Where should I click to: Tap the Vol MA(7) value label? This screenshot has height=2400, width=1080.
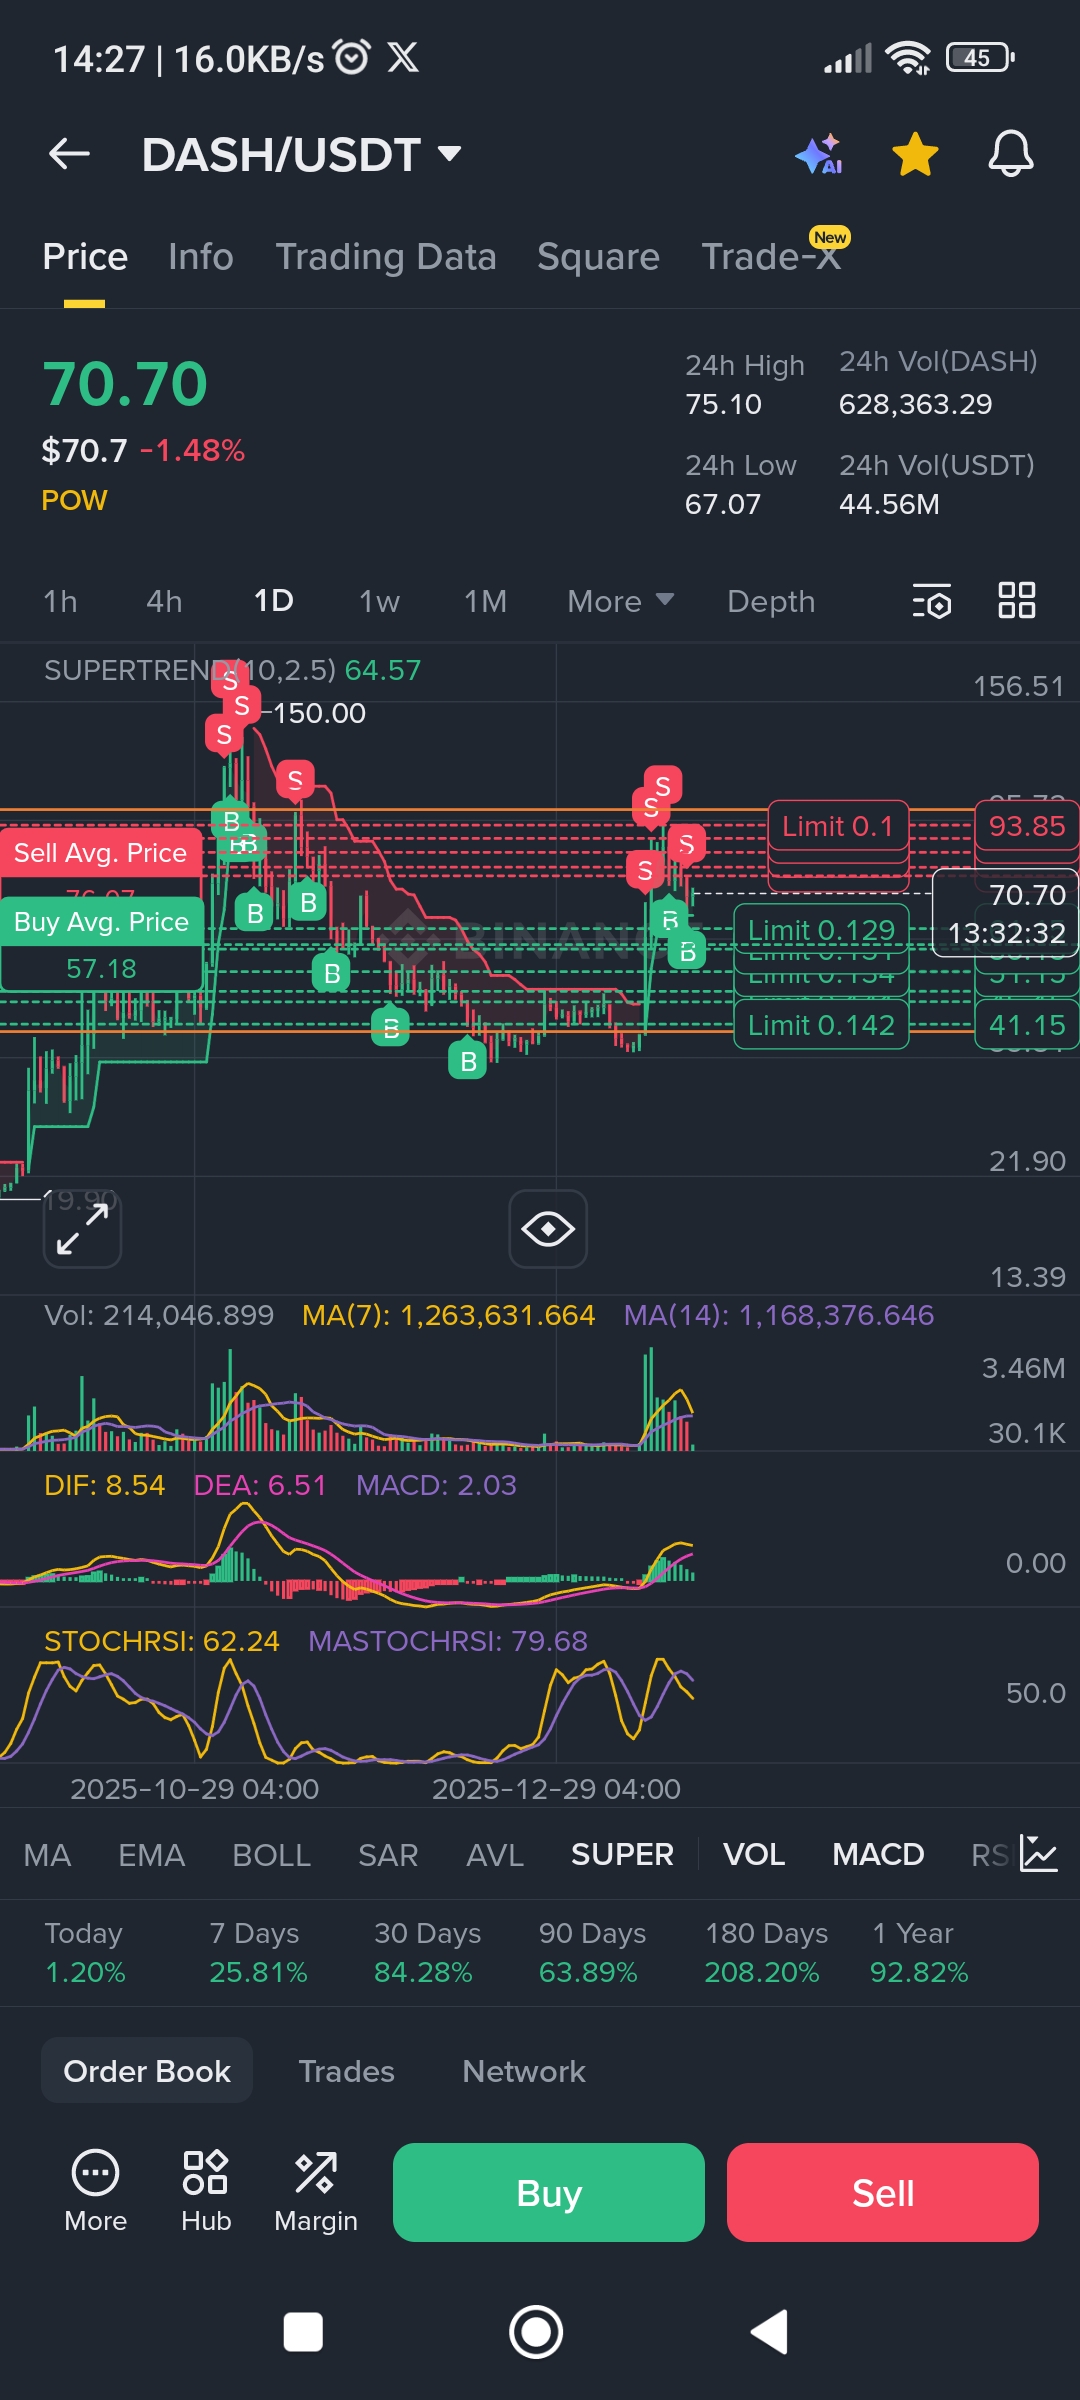(x=448, y=1315)
